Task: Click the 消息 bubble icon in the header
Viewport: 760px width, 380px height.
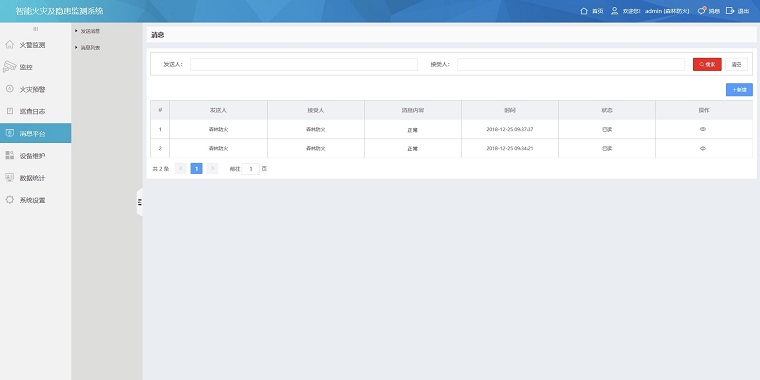Action: [701, 11]
